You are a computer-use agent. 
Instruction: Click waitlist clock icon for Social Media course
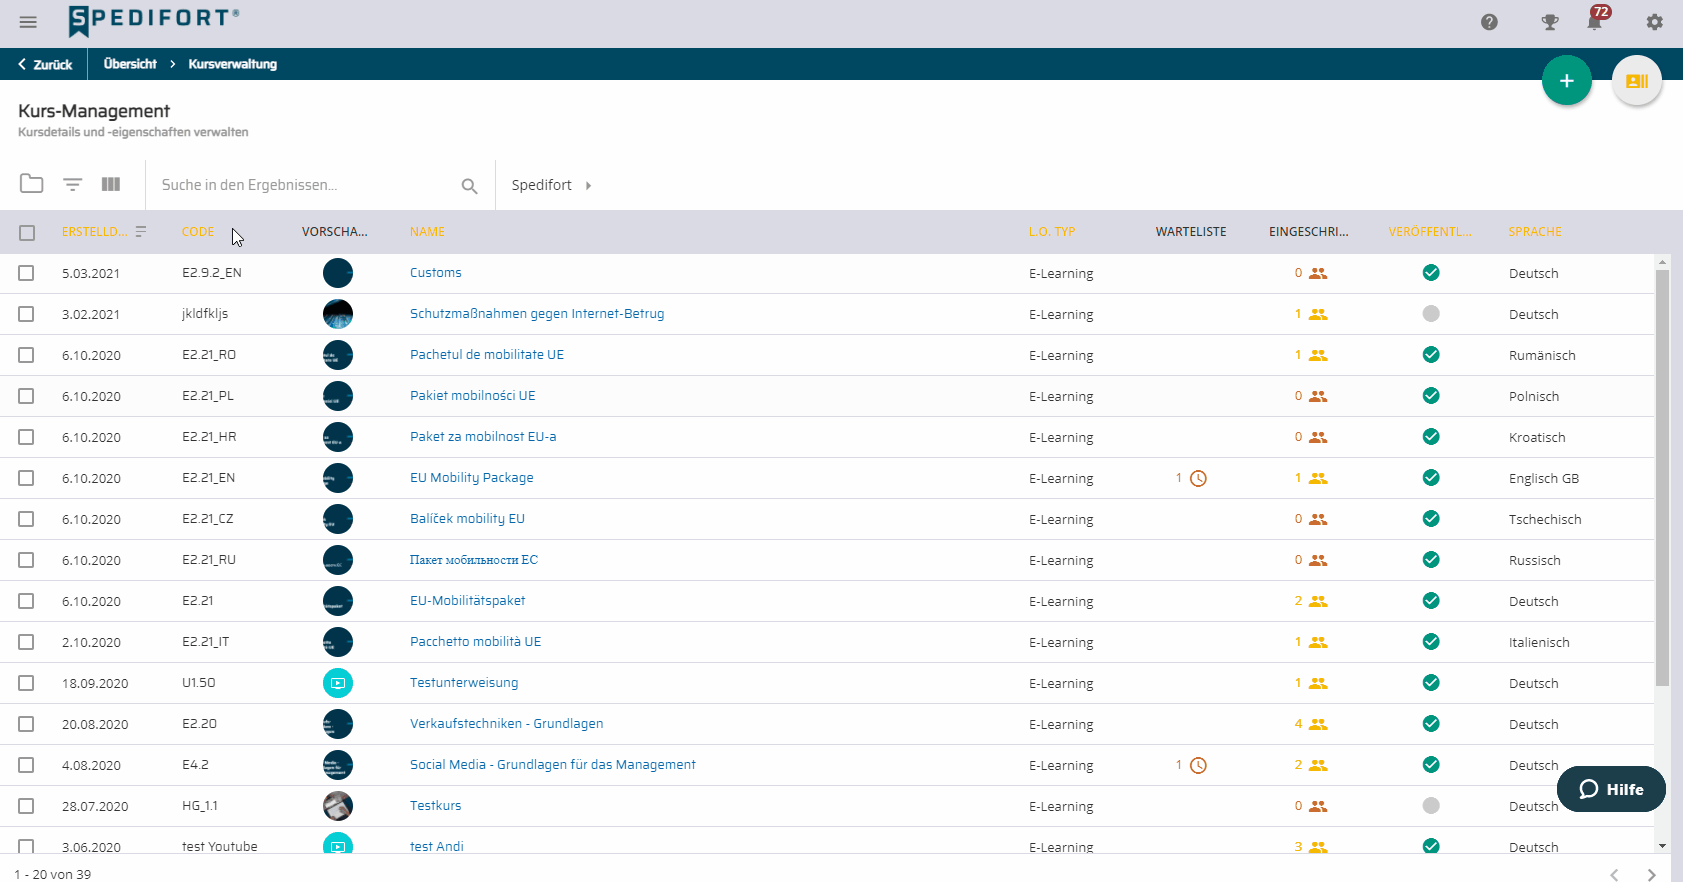click(1198, 765)
